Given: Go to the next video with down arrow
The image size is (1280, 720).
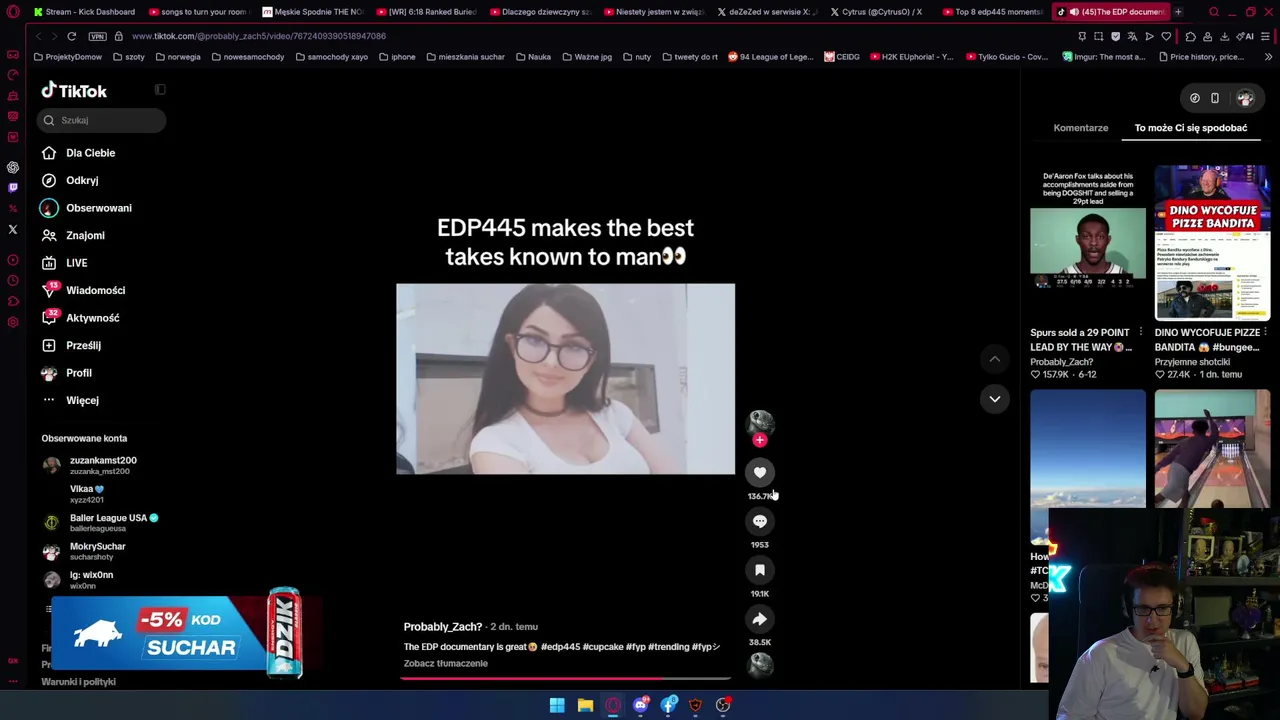Looking at the screenshot, I should pos(994,399).
